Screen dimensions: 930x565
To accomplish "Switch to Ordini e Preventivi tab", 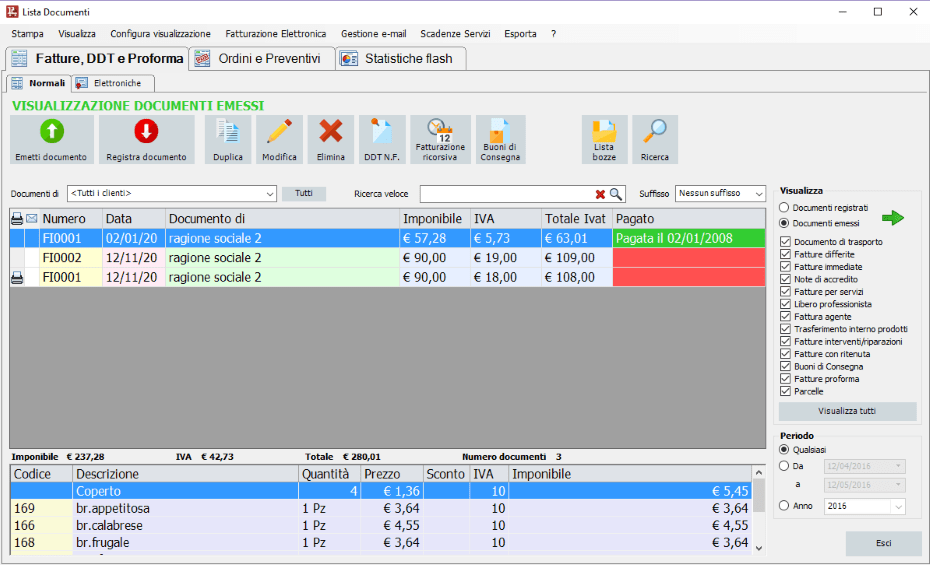I will click(x=262, y=59).
